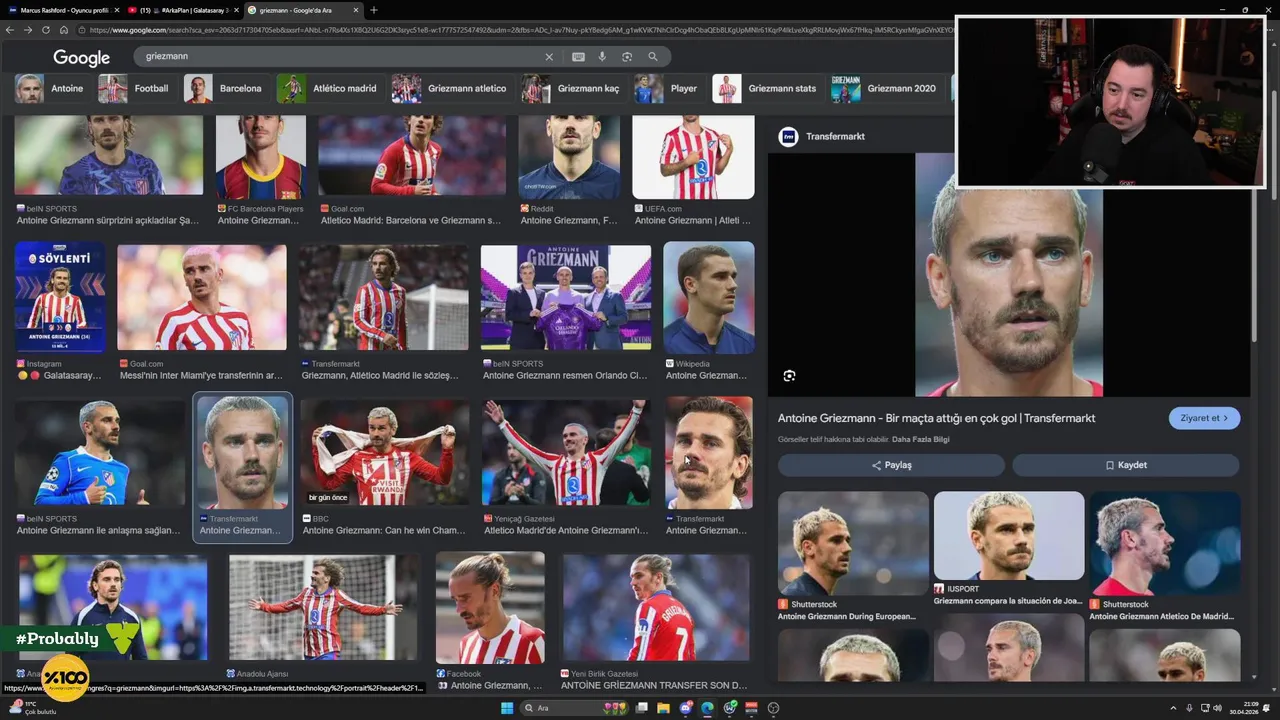
Task: Open the Daha Fazla Bilgi link
Action: point(920,439)
